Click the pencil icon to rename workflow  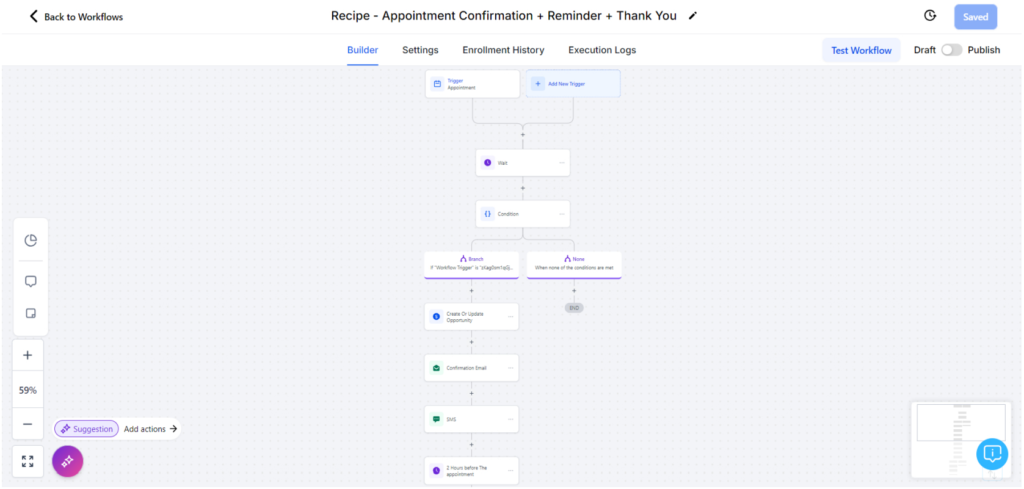[x=693, y=16]
